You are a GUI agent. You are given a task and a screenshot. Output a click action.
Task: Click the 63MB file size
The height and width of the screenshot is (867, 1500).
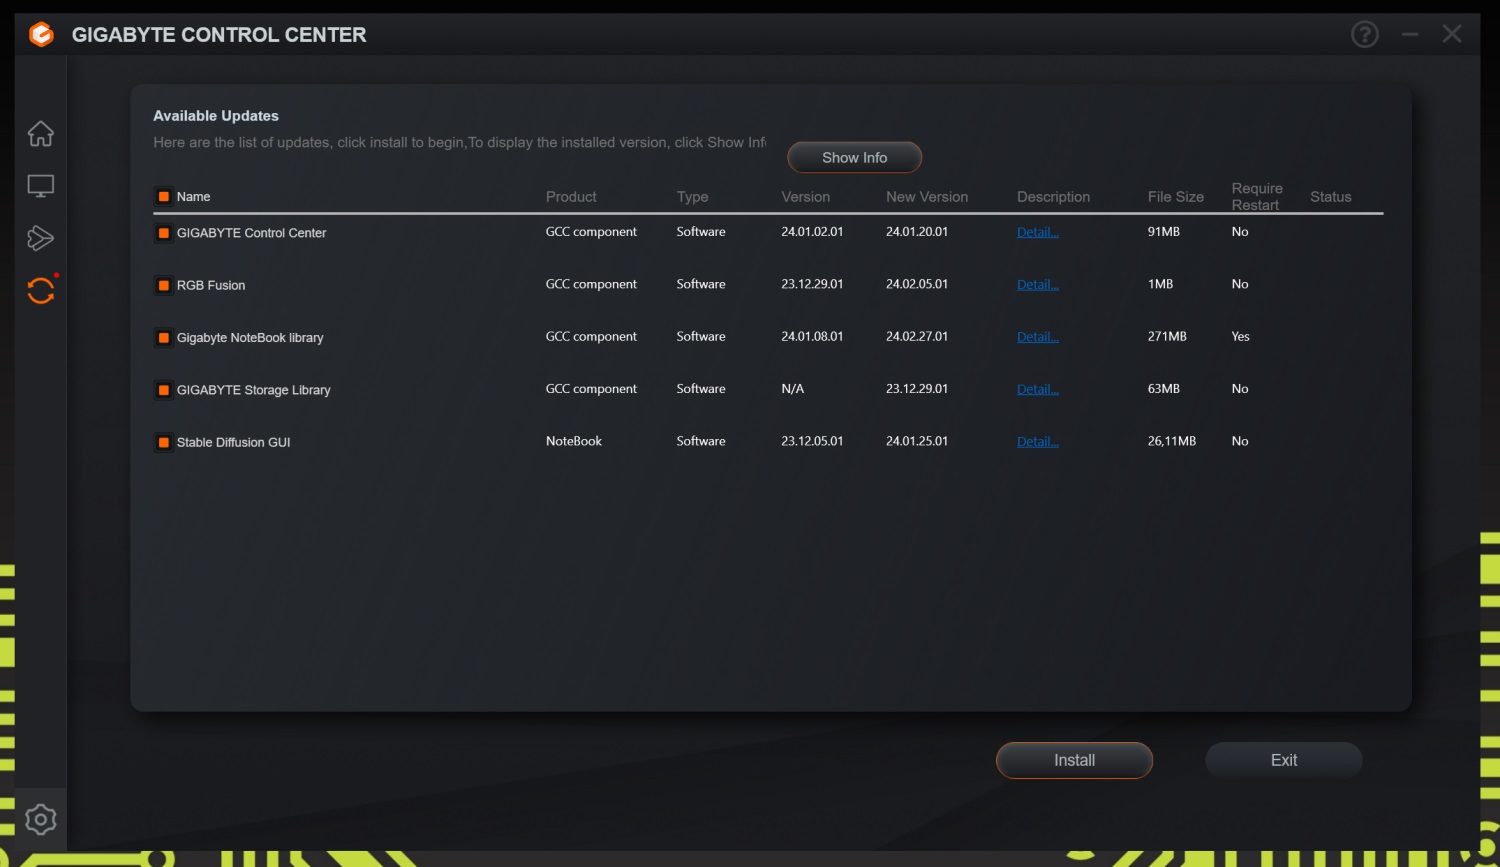[1164, 389]
